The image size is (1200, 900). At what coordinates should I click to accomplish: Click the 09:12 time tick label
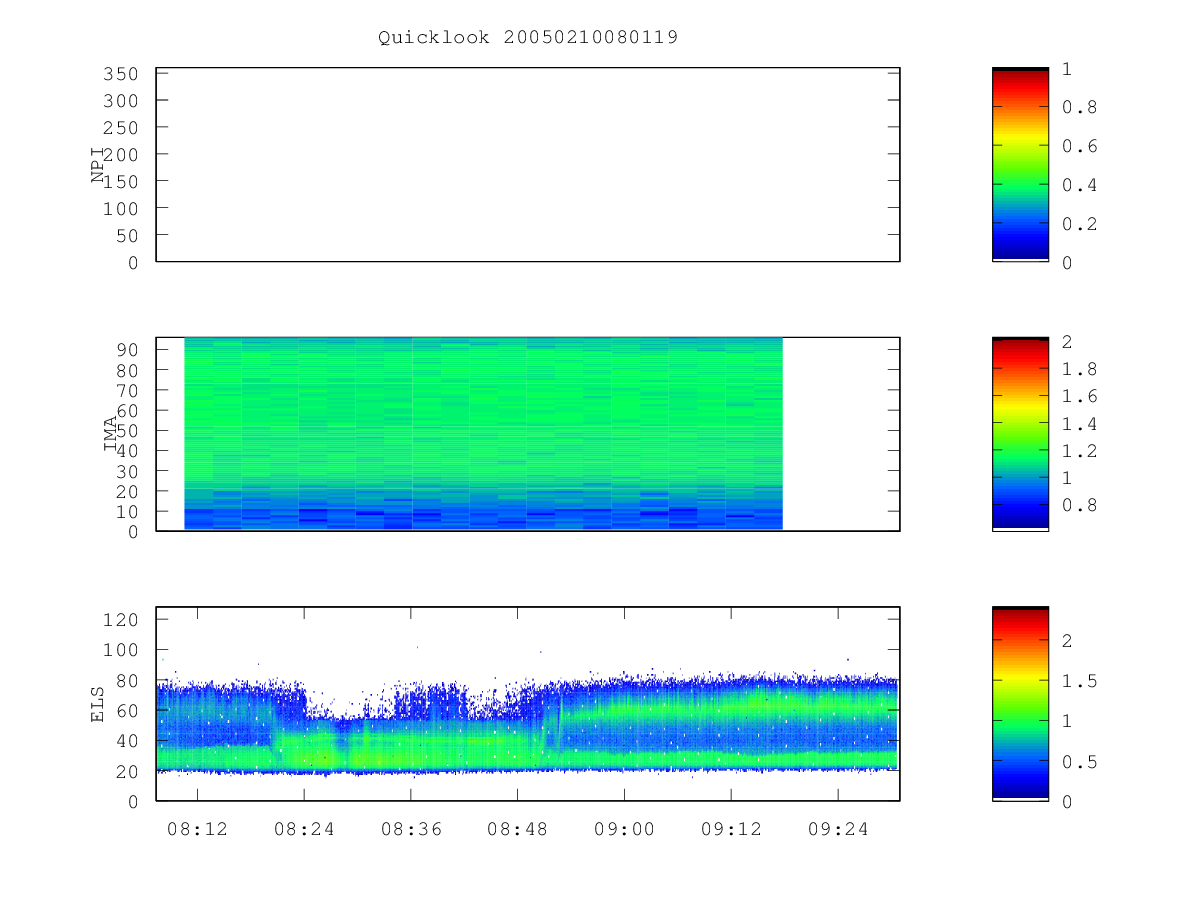click(x=731, y=829)
